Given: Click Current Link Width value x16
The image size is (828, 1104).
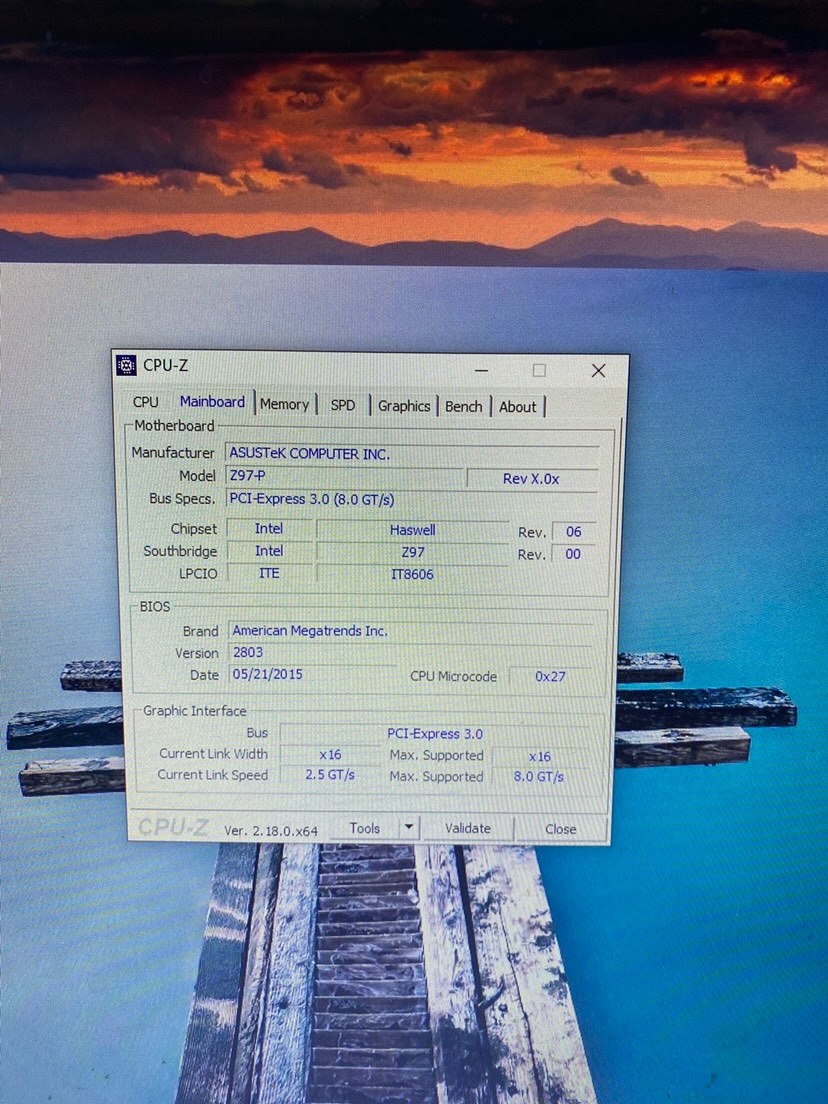Looking at the screenshot, I should [x=330, y=755].
